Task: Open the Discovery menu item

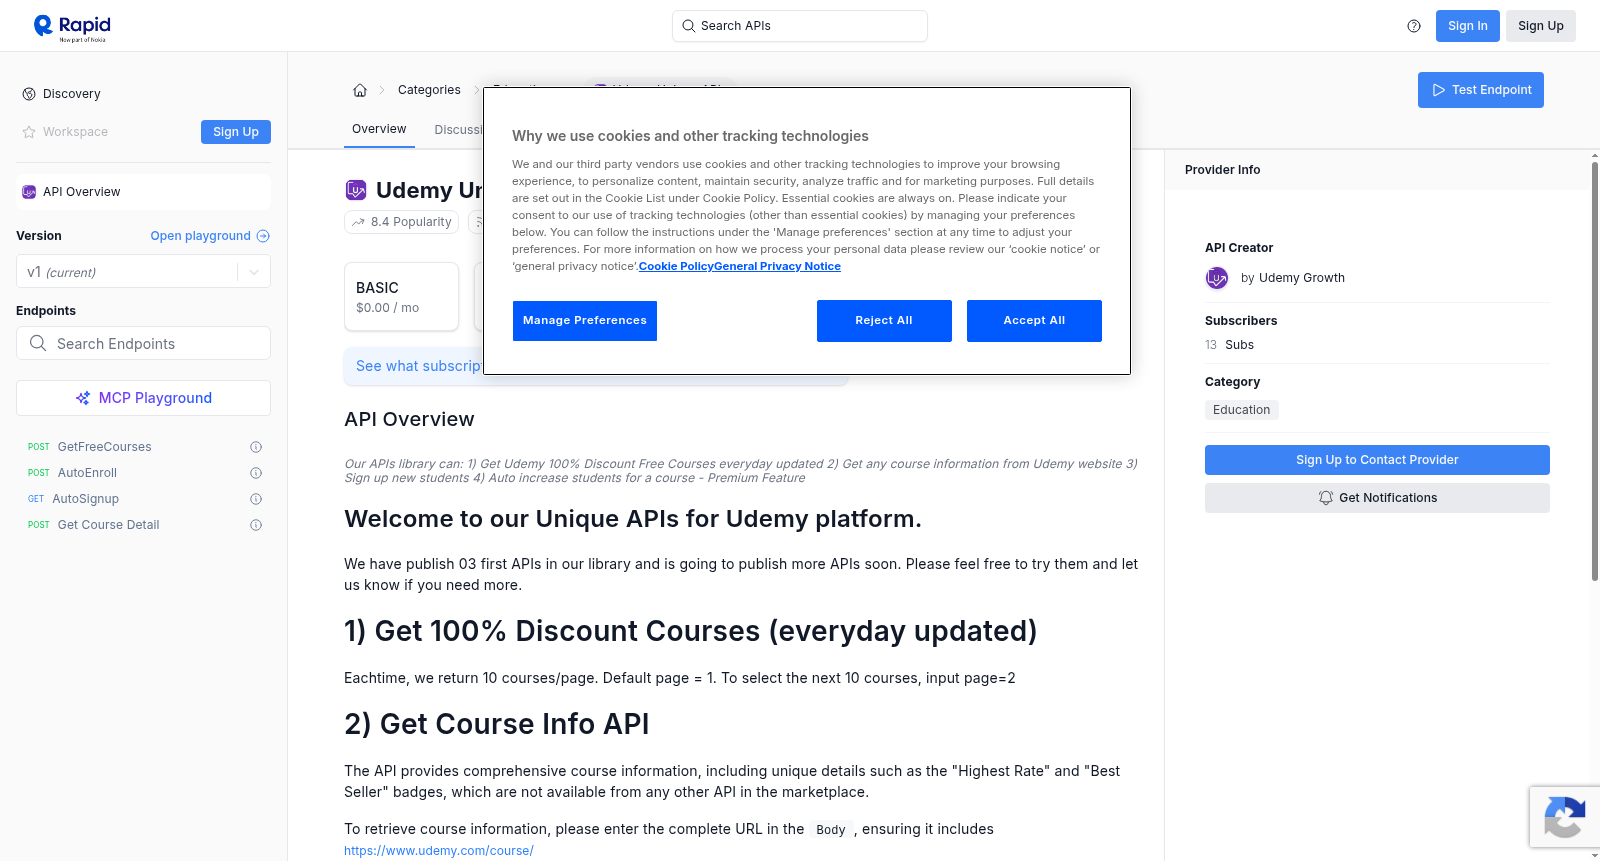Action: (x=72, y=94)
